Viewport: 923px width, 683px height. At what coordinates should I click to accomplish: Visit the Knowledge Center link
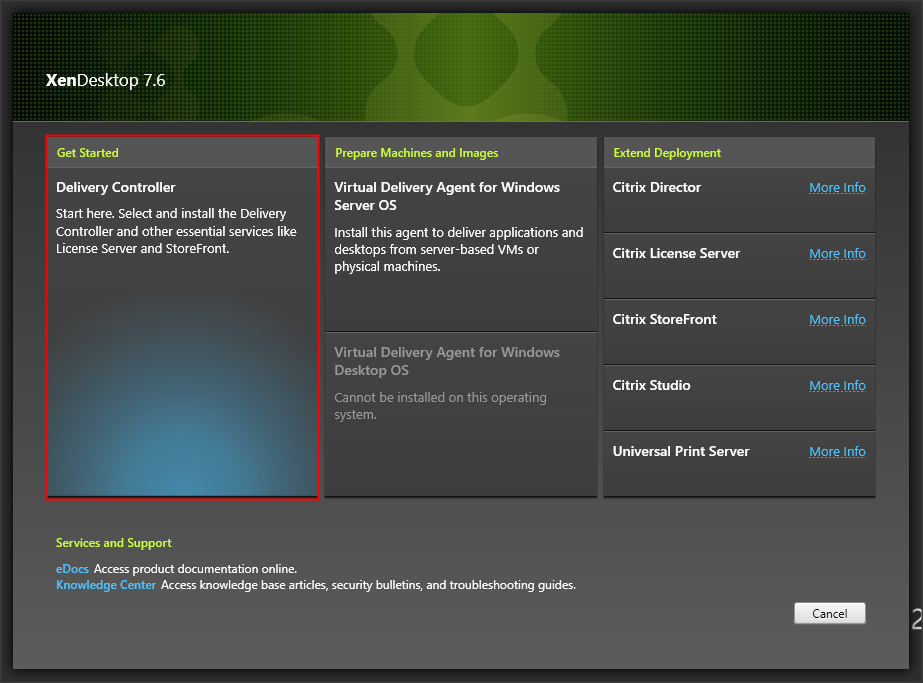point(106,585)
